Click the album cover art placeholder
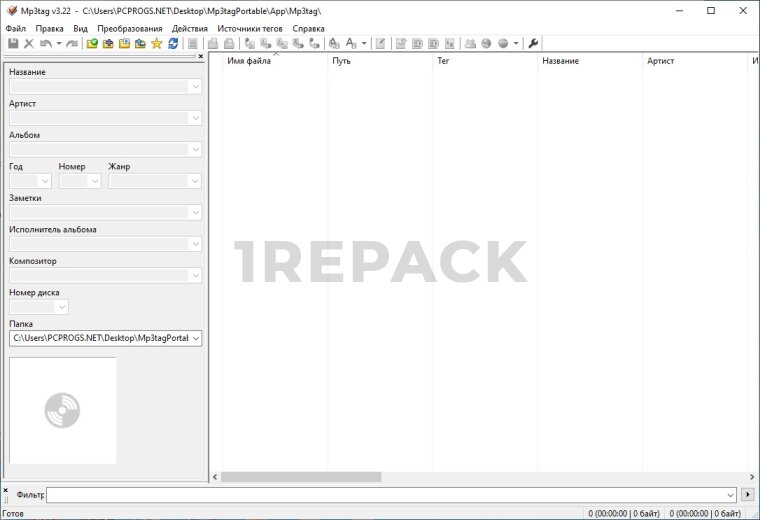This screenshot has width=760, height=520. [62, 410]
